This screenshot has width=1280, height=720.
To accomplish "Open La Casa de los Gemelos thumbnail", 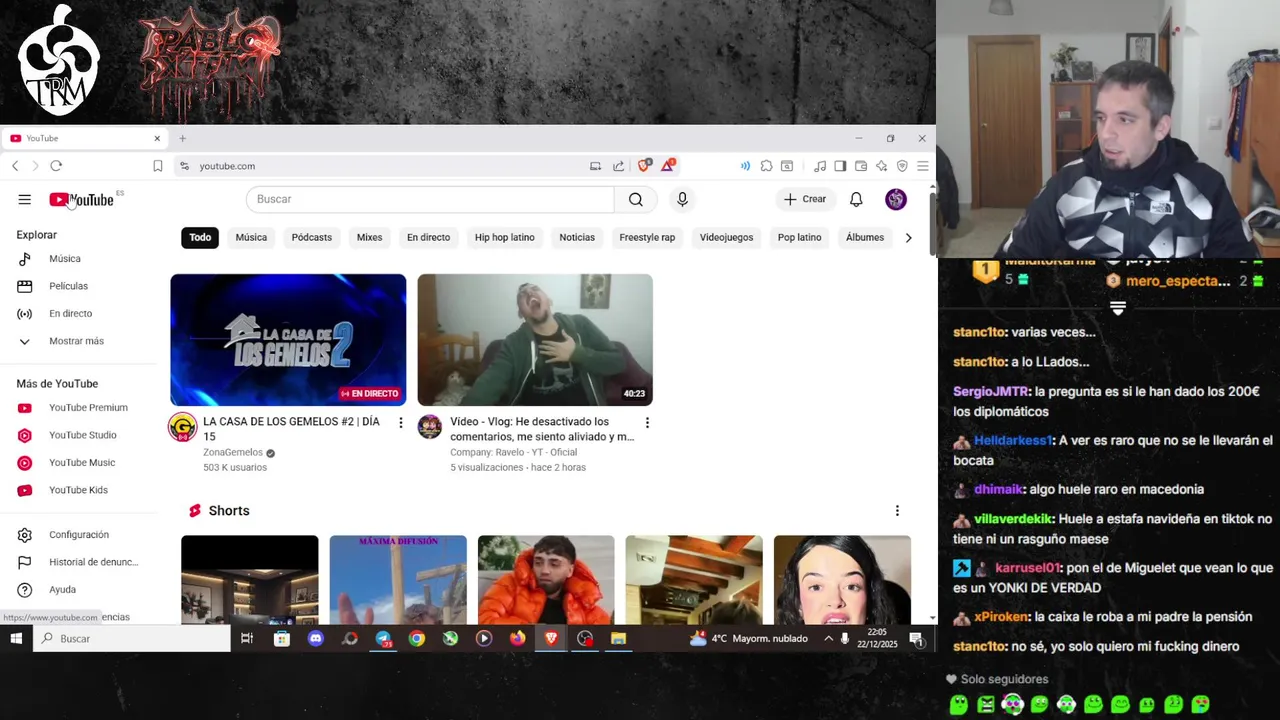I will point(288,340).
